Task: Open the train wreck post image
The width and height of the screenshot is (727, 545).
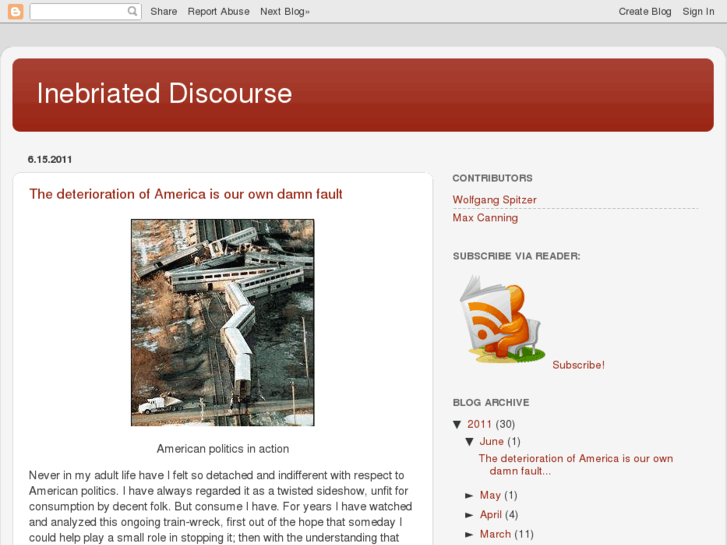Action: coord(223,322)
